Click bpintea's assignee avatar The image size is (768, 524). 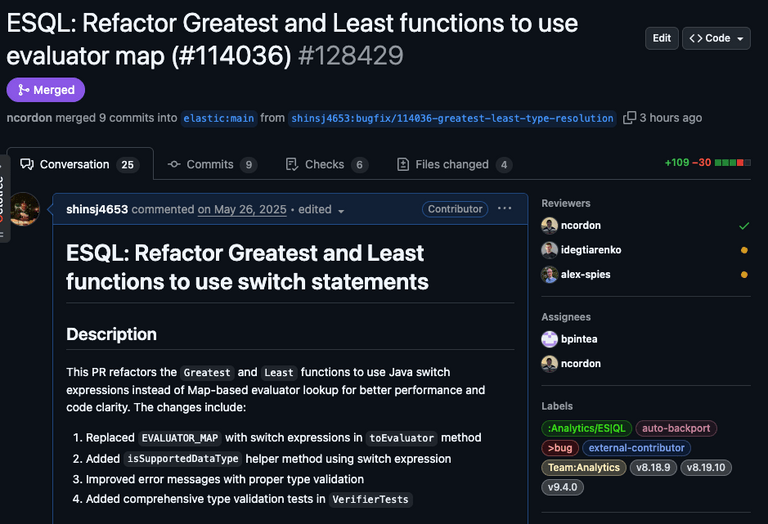[x=549, y=339]
